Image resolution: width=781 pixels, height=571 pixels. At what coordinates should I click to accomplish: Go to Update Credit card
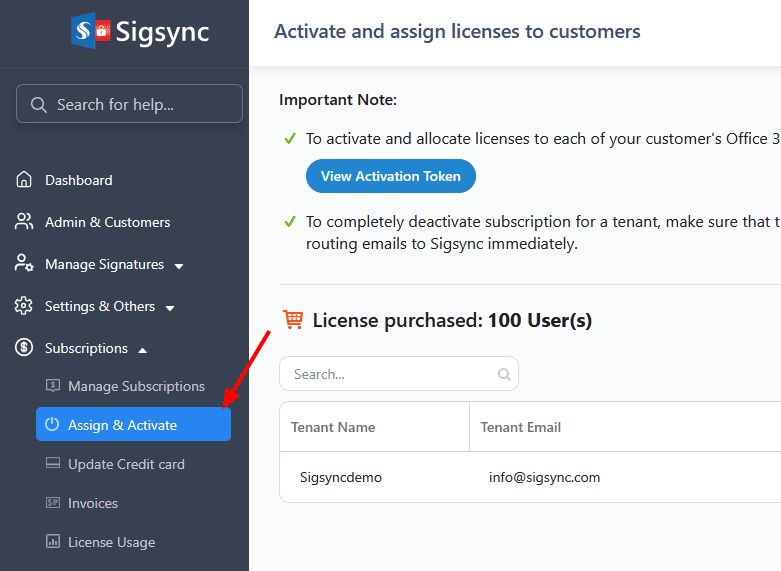coord(127,464)
